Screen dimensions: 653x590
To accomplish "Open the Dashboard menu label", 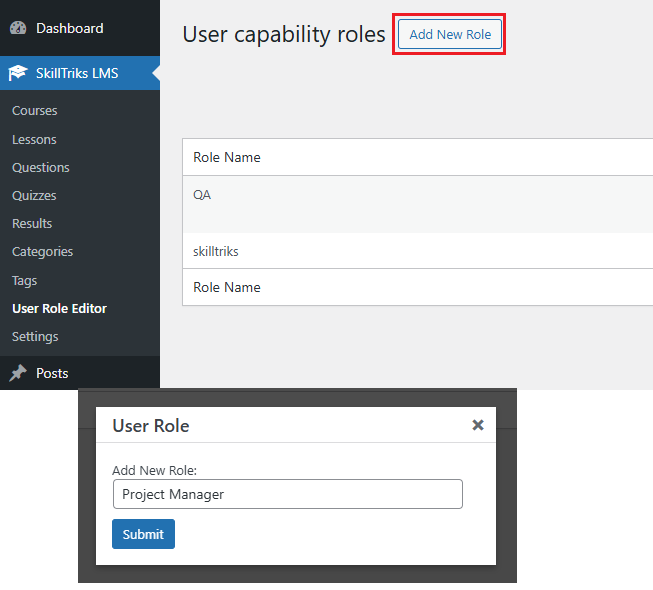I will point(69,28).
